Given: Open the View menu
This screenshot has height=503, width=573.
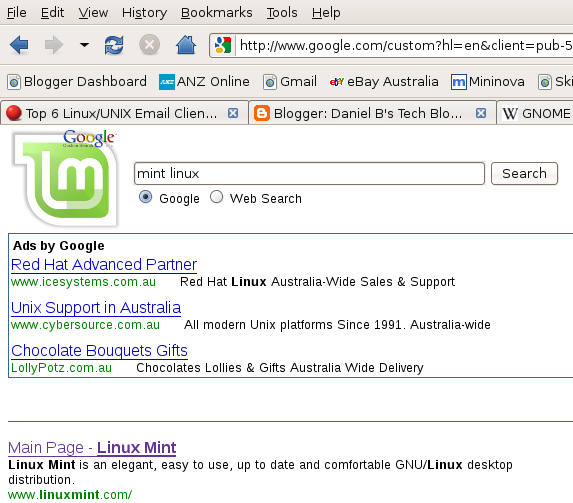Looking at the screenshot, I should (x=93, y=13).
